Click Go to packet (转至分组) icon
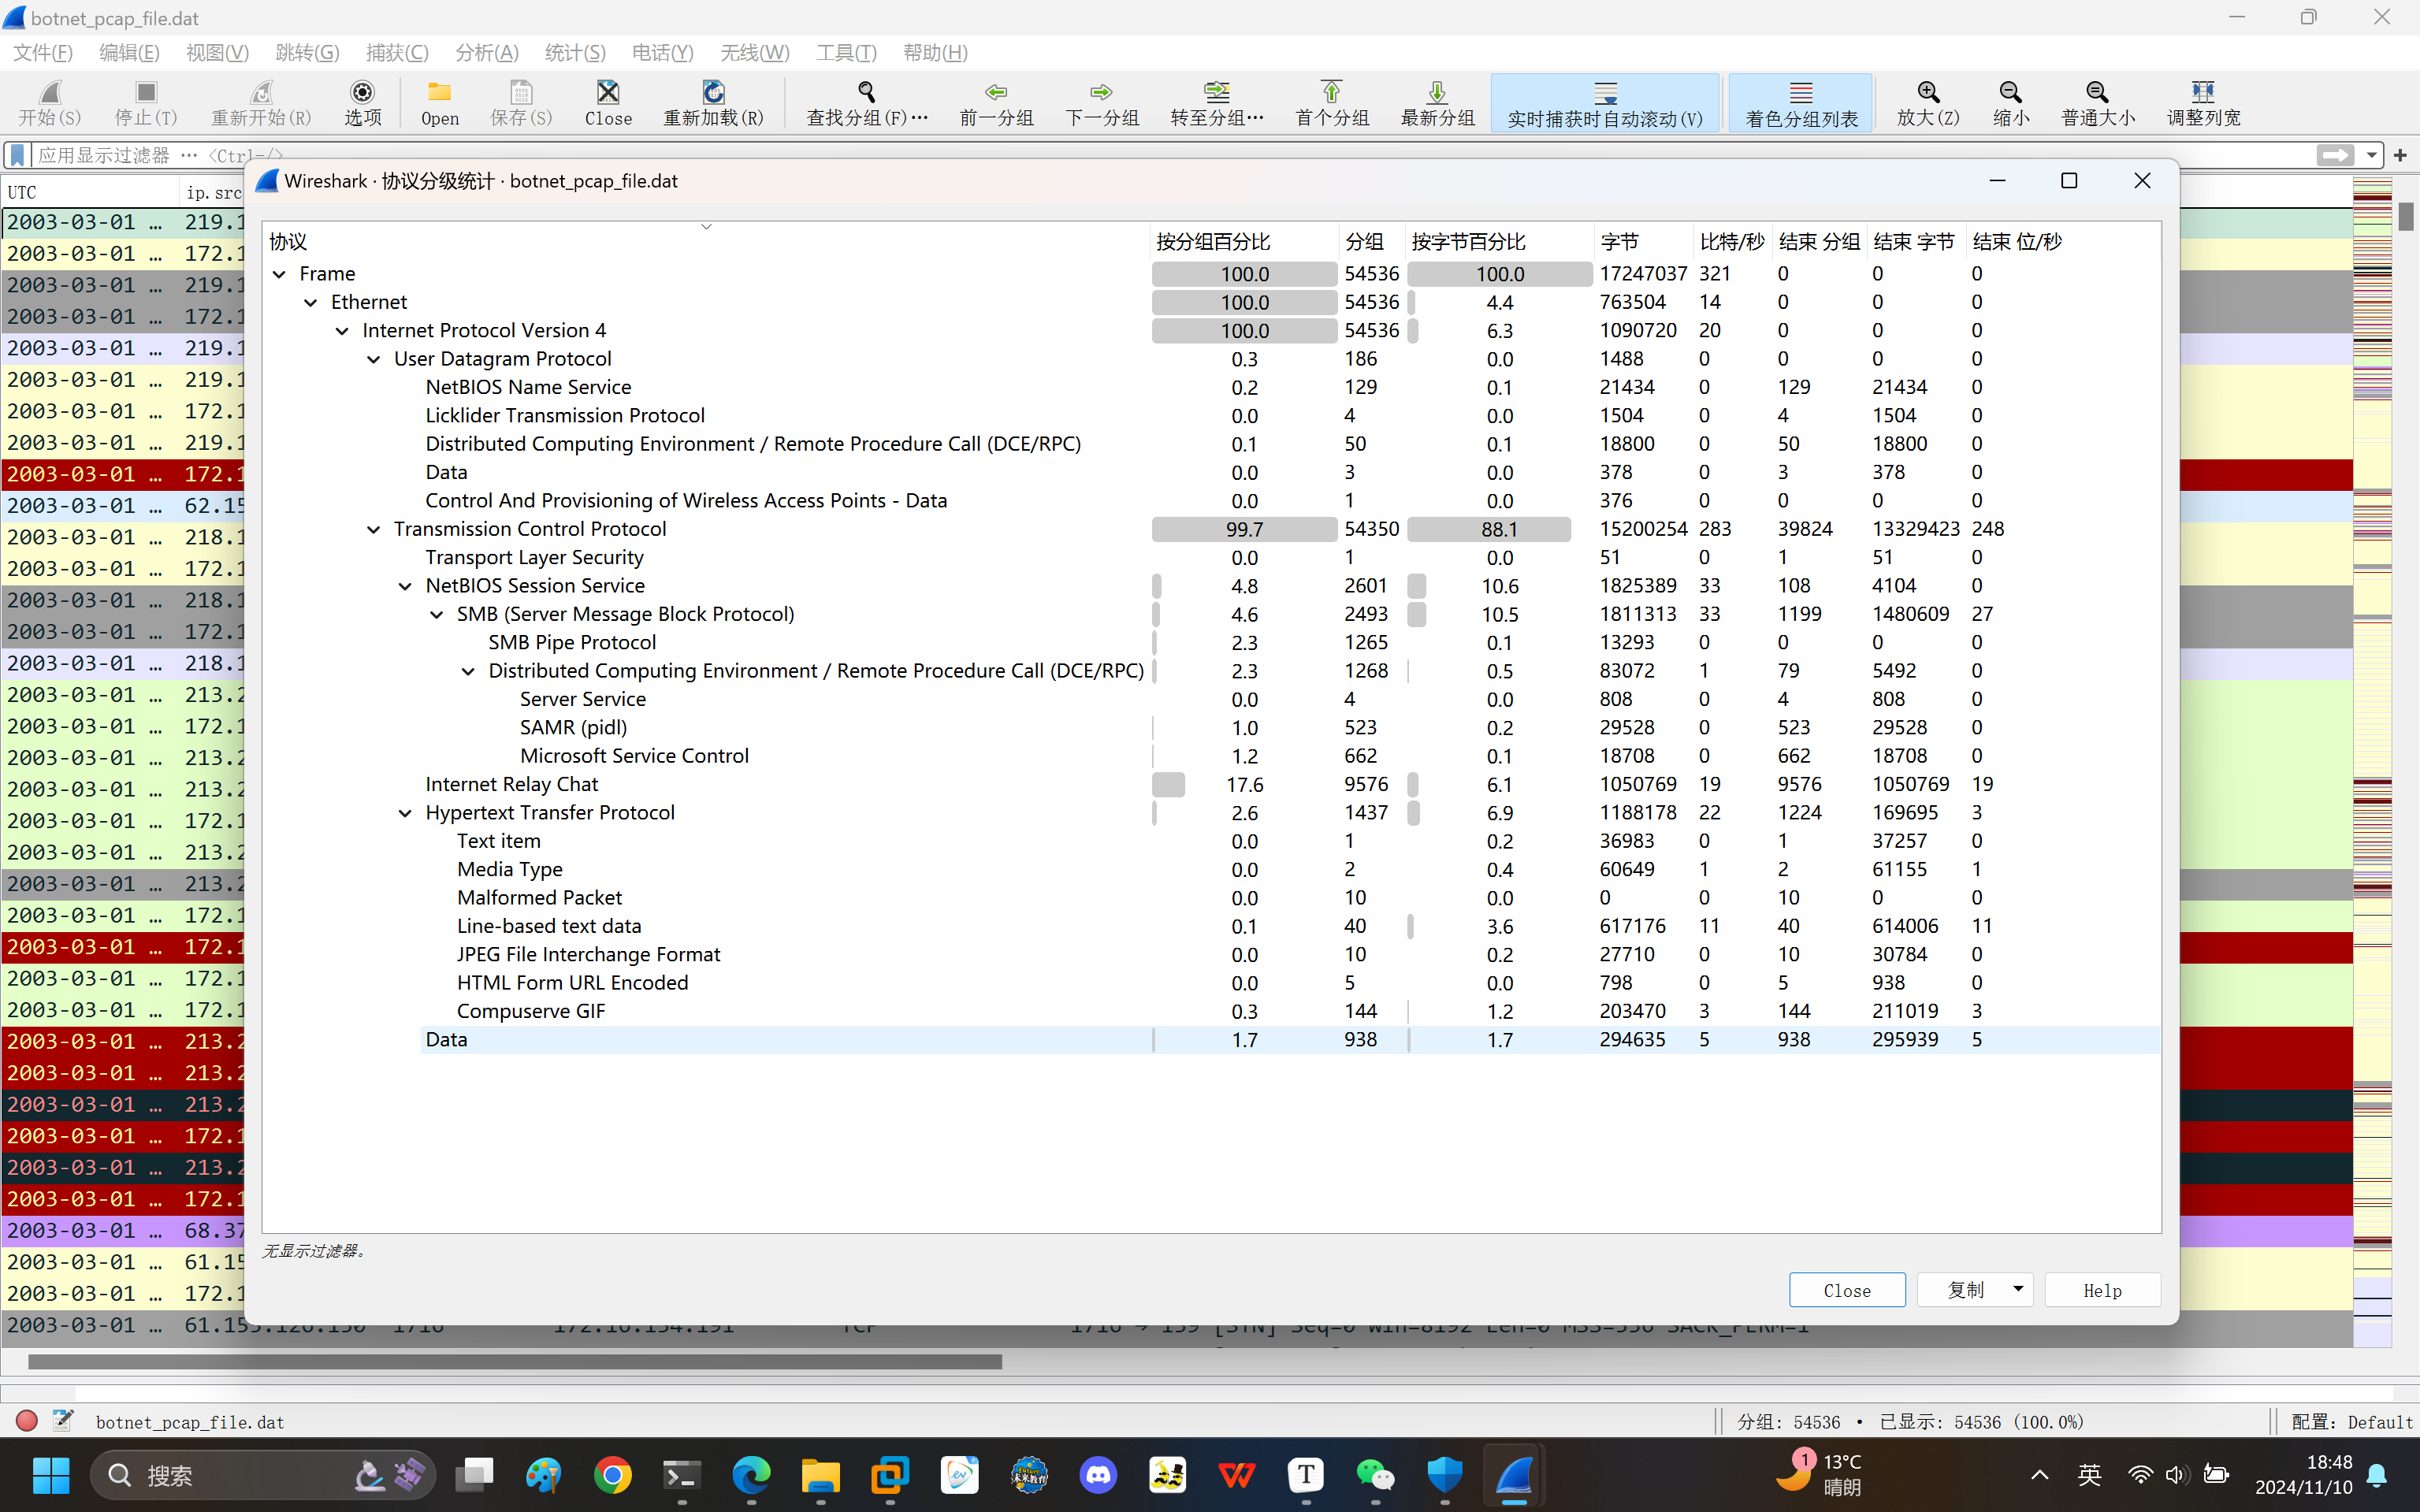The image size is (2420, 1512). pos(1217,93)
